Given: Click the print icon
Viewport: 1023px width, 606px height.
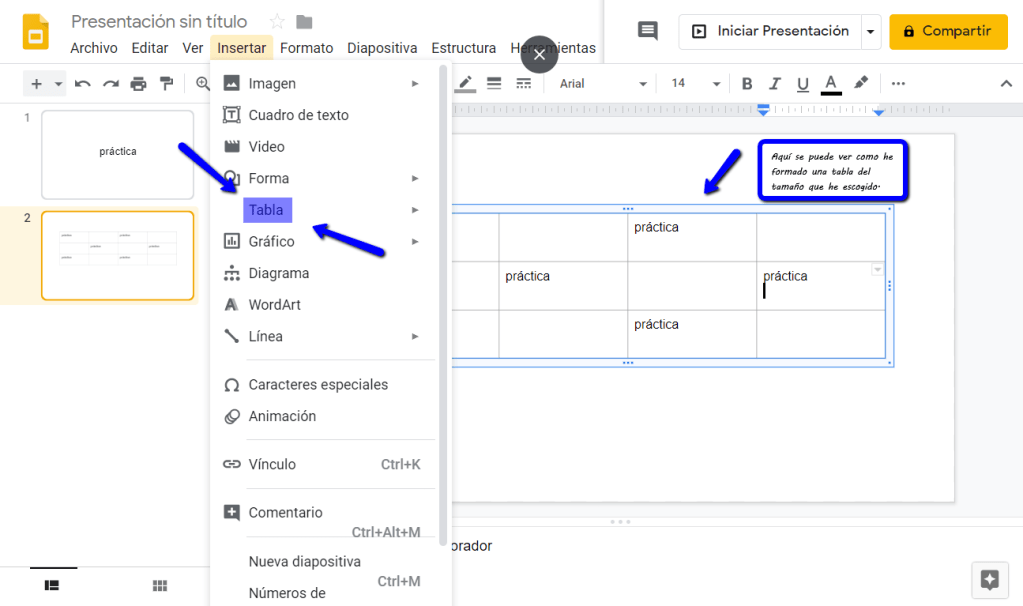Looking at the screenshot, I should 138,84.
